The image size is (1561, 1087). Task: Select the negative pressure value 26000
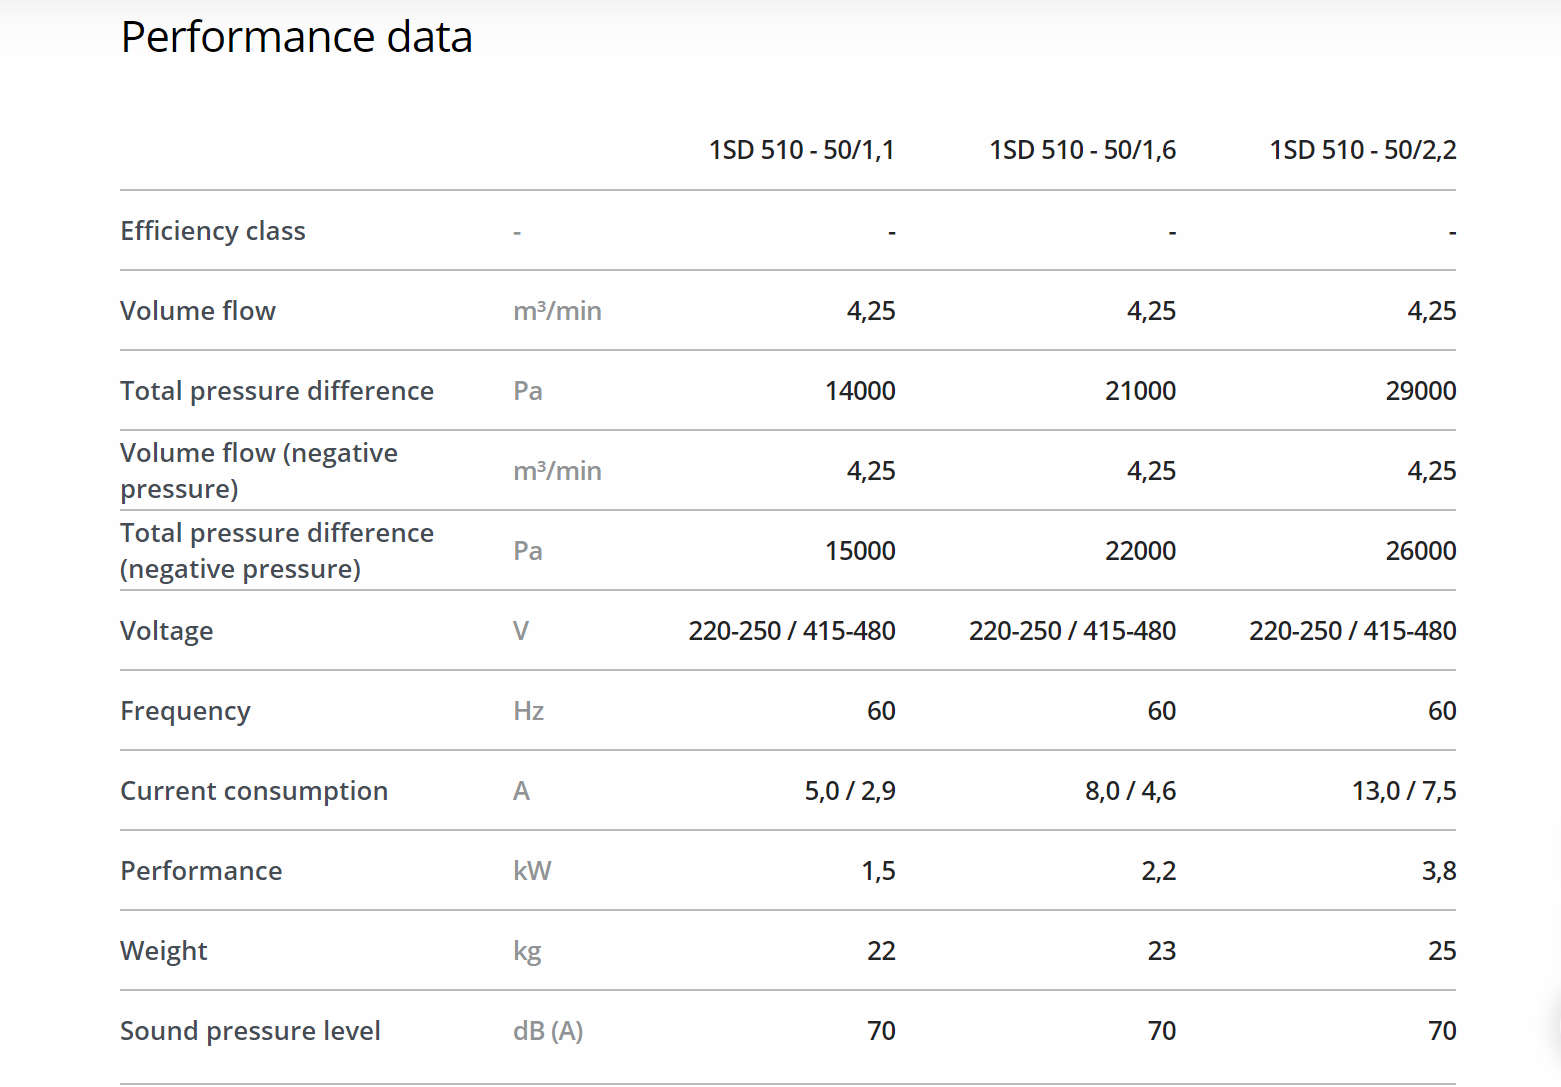1420,551
